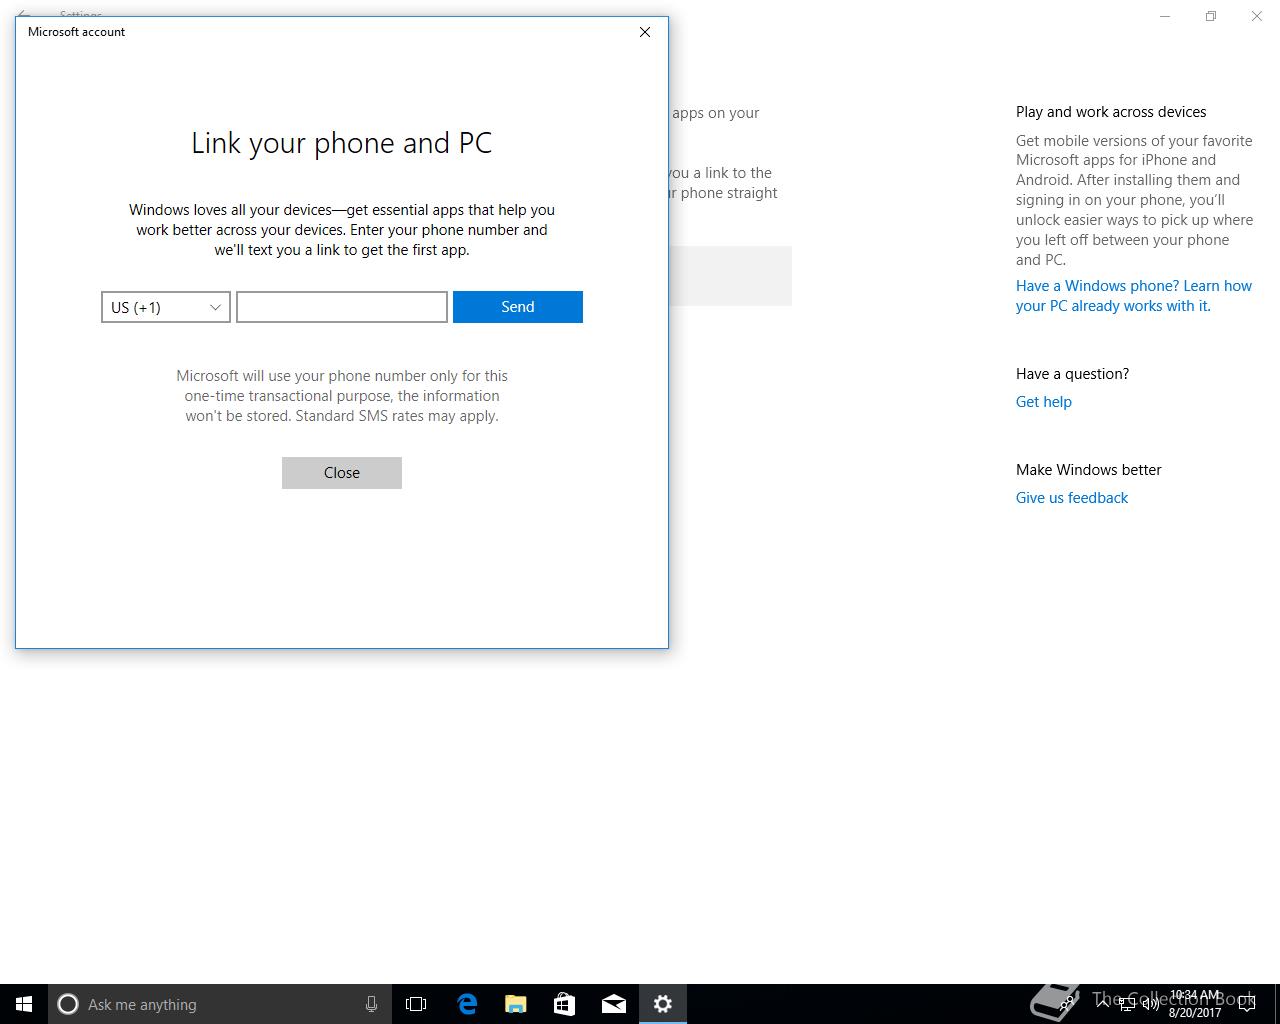The width and height of the screenshot is (1280, 1024).
Task: Click the Cortana circle icon
Action: [68, 1004]
